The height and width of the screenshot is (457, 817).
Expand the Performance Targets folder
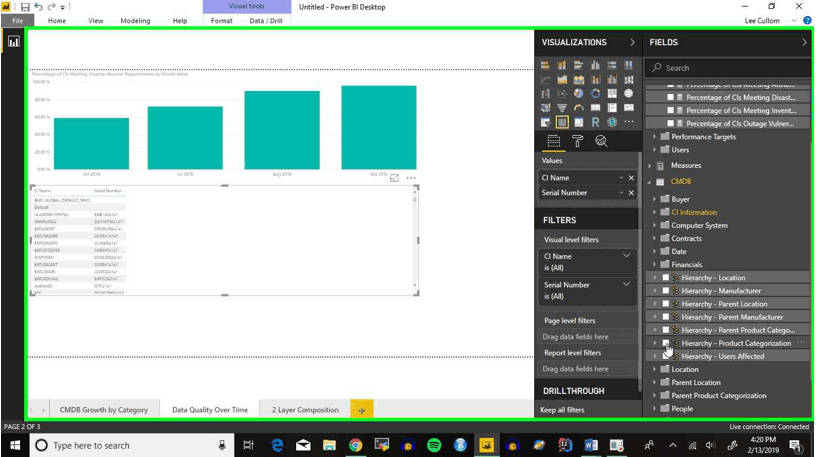[x=654, y=137]
